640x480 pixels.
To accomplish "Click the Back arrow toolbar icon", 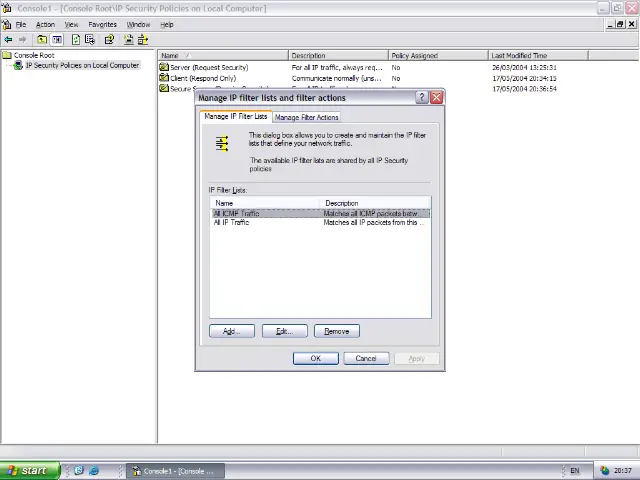I will click(9, 40).
